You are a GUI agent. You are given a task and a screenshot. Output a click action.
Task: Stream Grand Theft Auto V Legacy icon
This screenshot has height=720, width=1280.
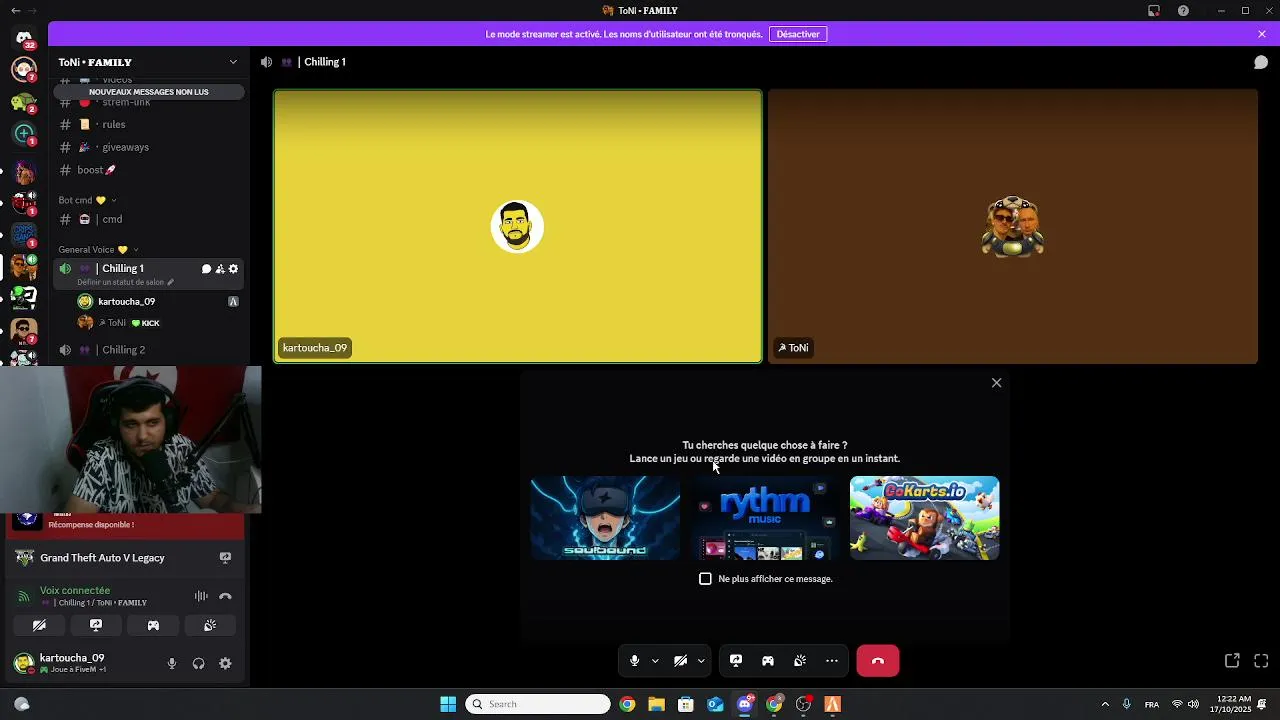tap(225, 558)
